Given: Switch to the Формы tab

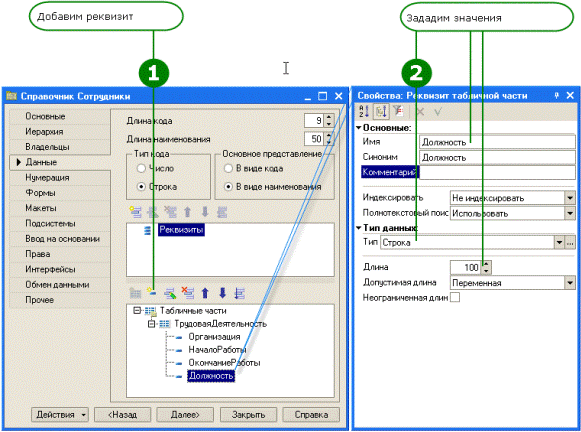Looking at the screenshot, I should point(60,193).
